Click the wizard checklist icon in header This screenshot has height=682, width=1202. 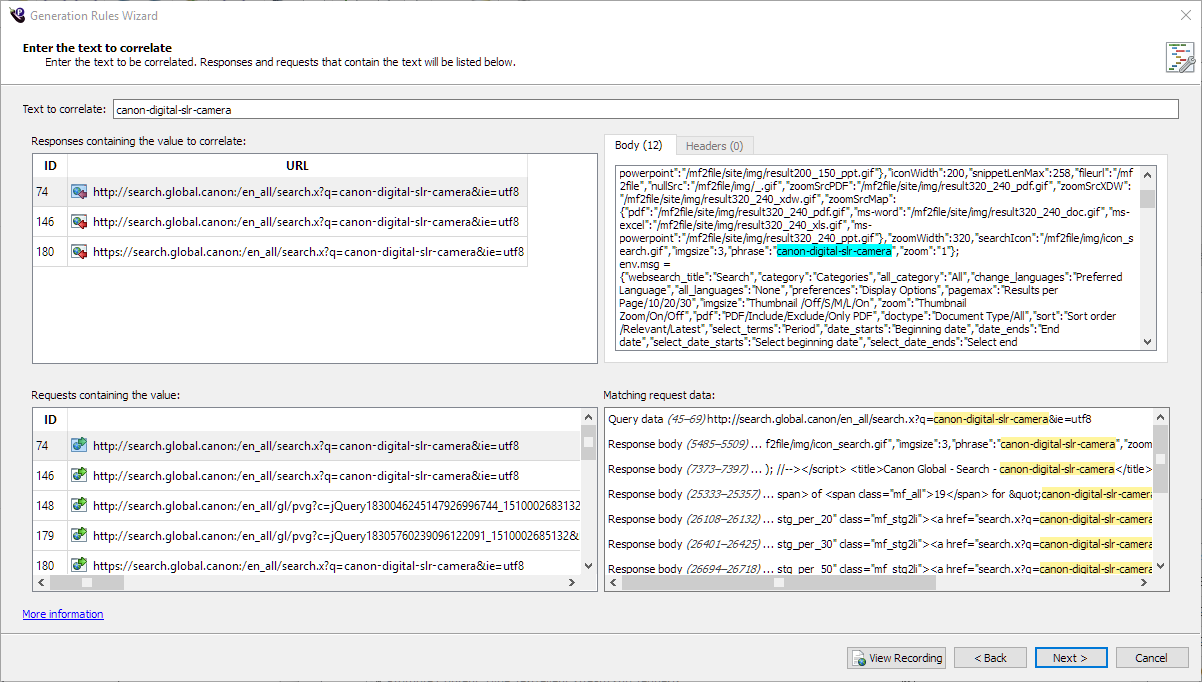tap(1179, 58)
